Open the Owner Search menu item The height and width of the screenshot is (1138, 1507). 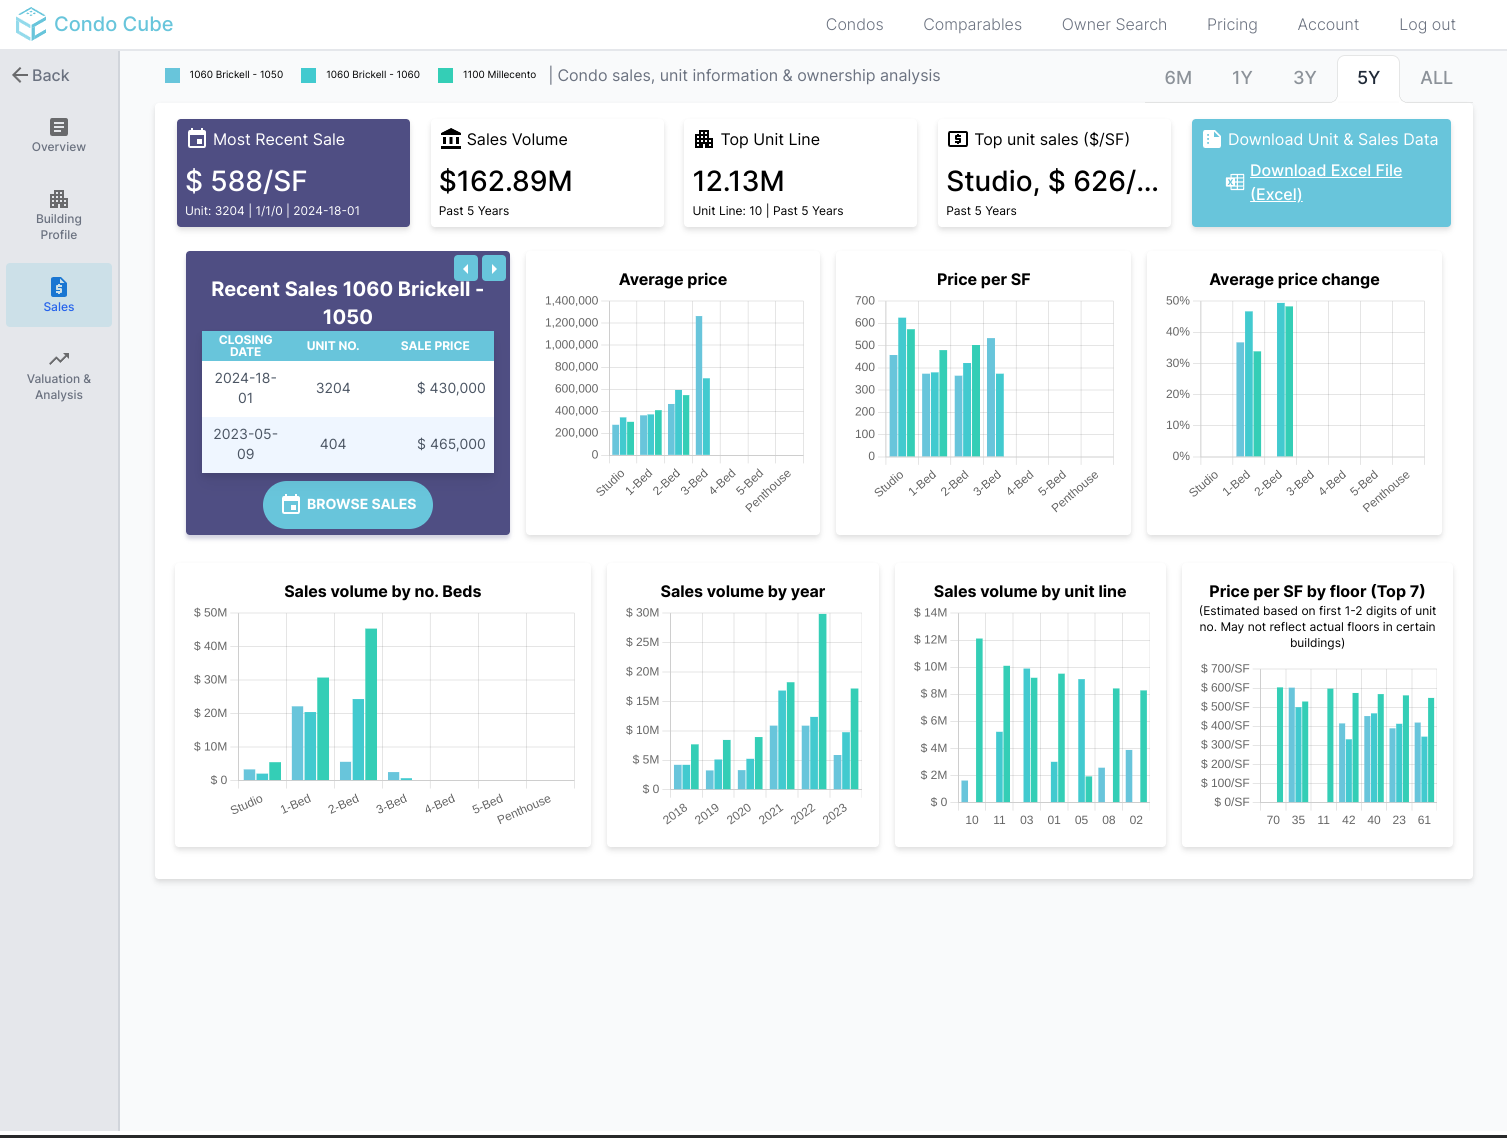(1114, 25)
